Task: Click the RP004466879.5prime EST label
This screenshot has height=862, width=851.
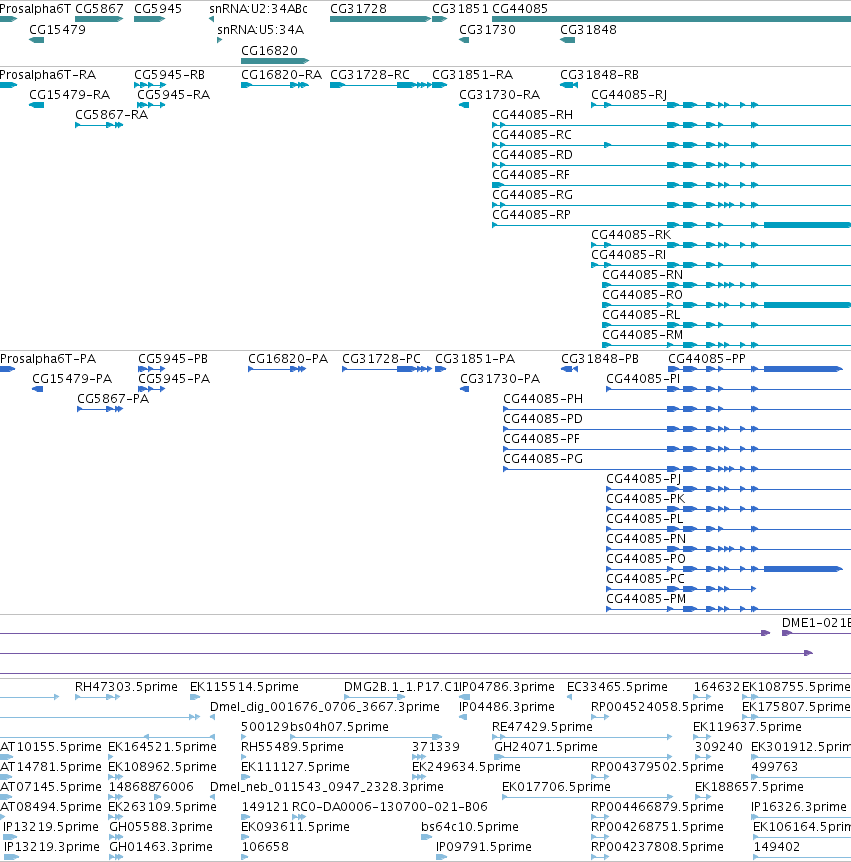Action: [657, 806]
